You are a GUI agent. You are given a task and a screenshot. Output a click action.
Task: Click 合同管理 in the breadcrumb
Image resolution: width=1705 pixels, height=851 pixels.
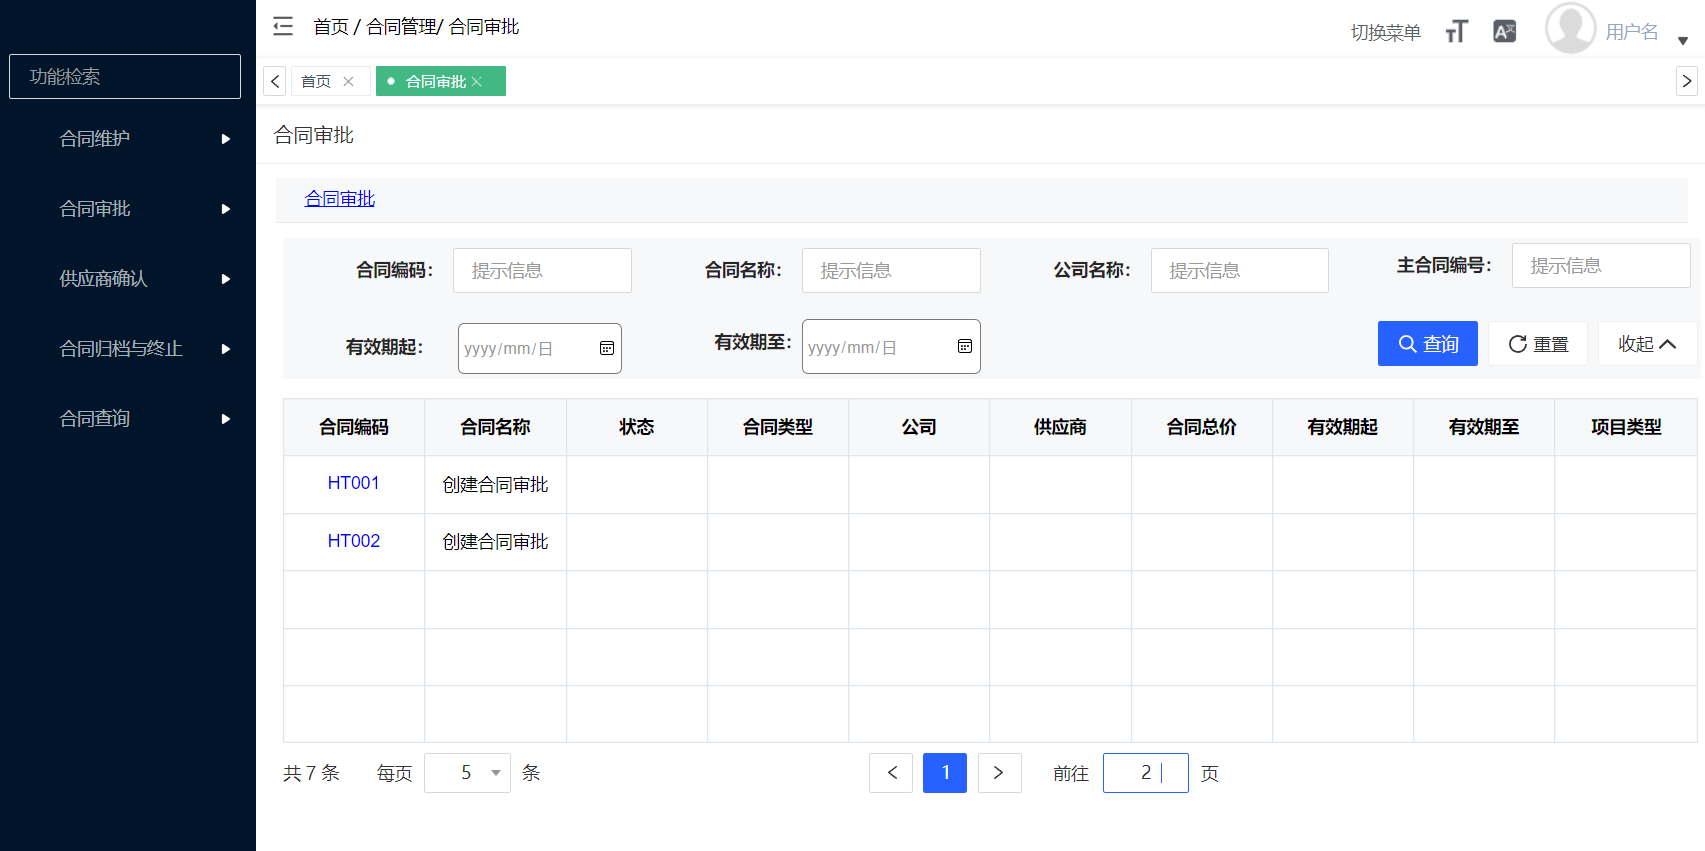tap(401, 27)
